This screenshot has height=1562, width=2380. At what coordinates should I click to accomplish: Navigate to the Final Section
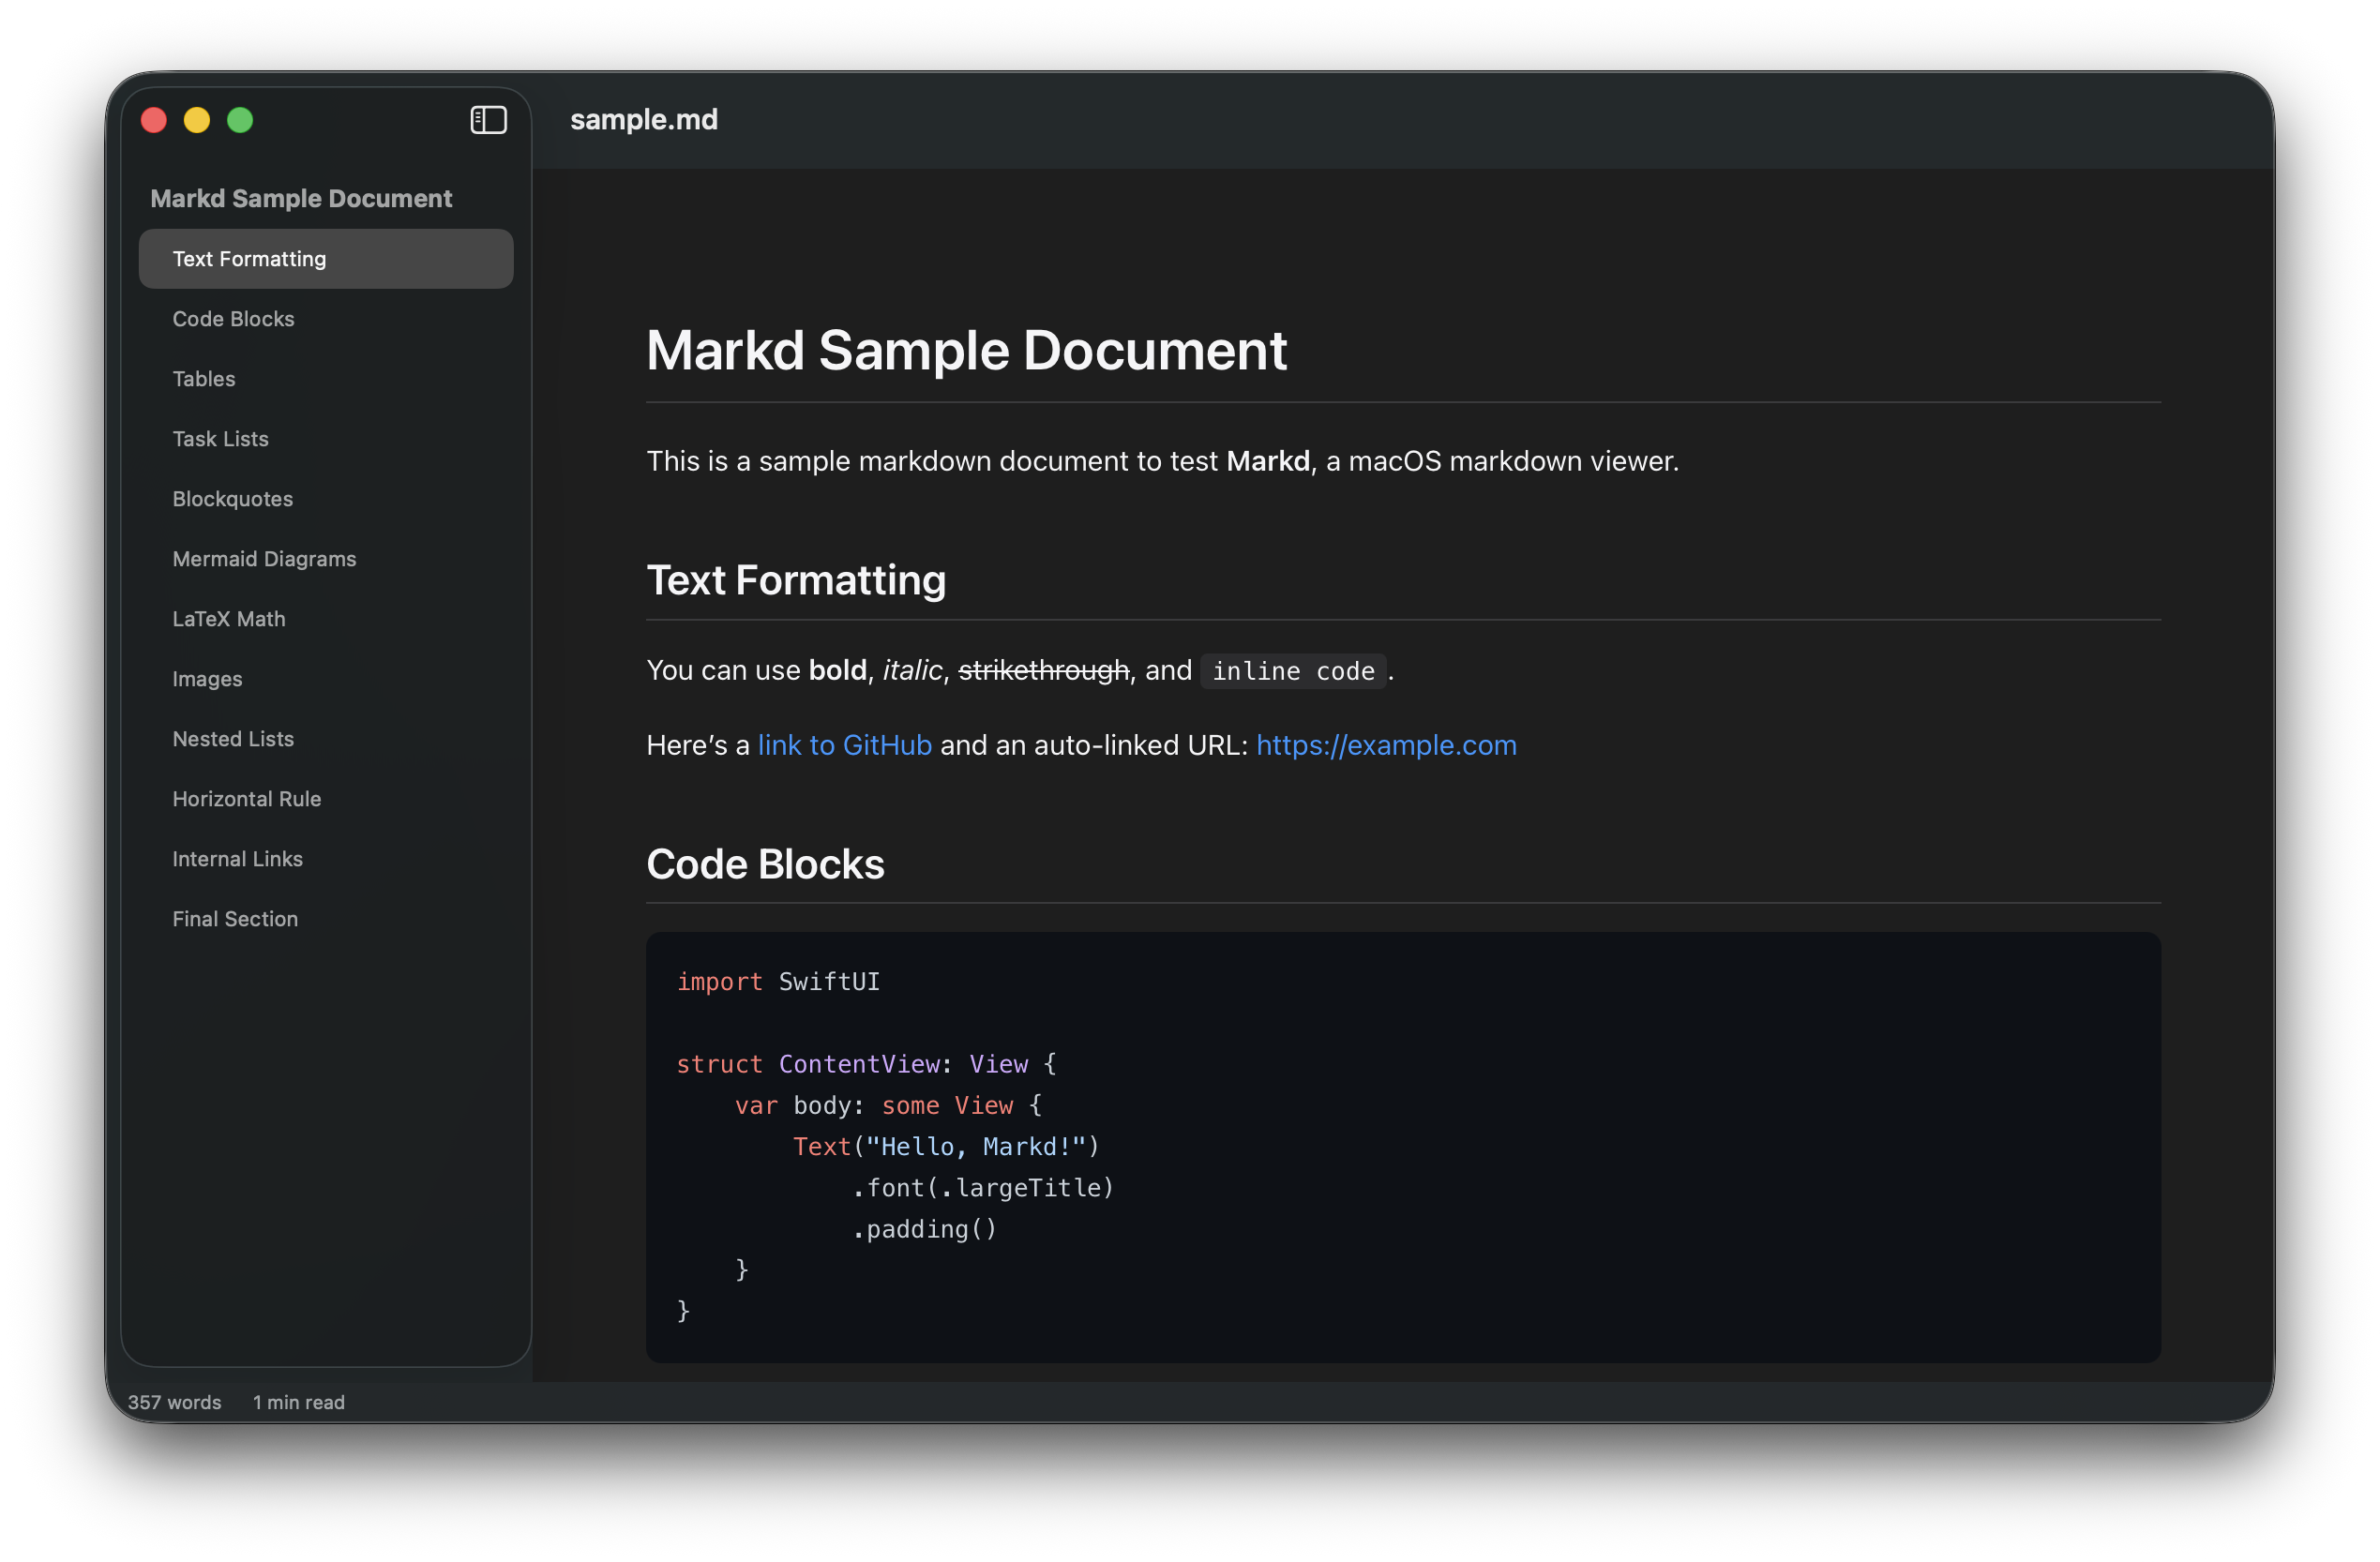coord(235,918)
